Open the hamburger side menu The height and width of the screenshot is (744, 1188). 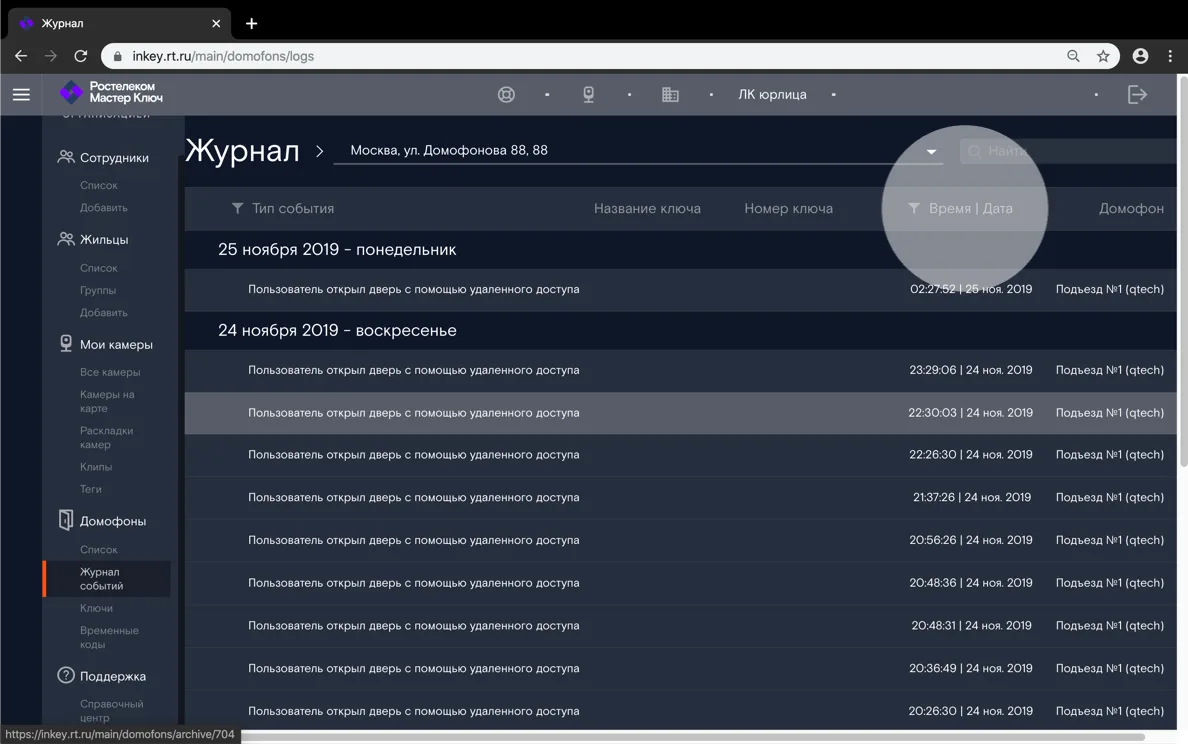click(x=21, y=95)
